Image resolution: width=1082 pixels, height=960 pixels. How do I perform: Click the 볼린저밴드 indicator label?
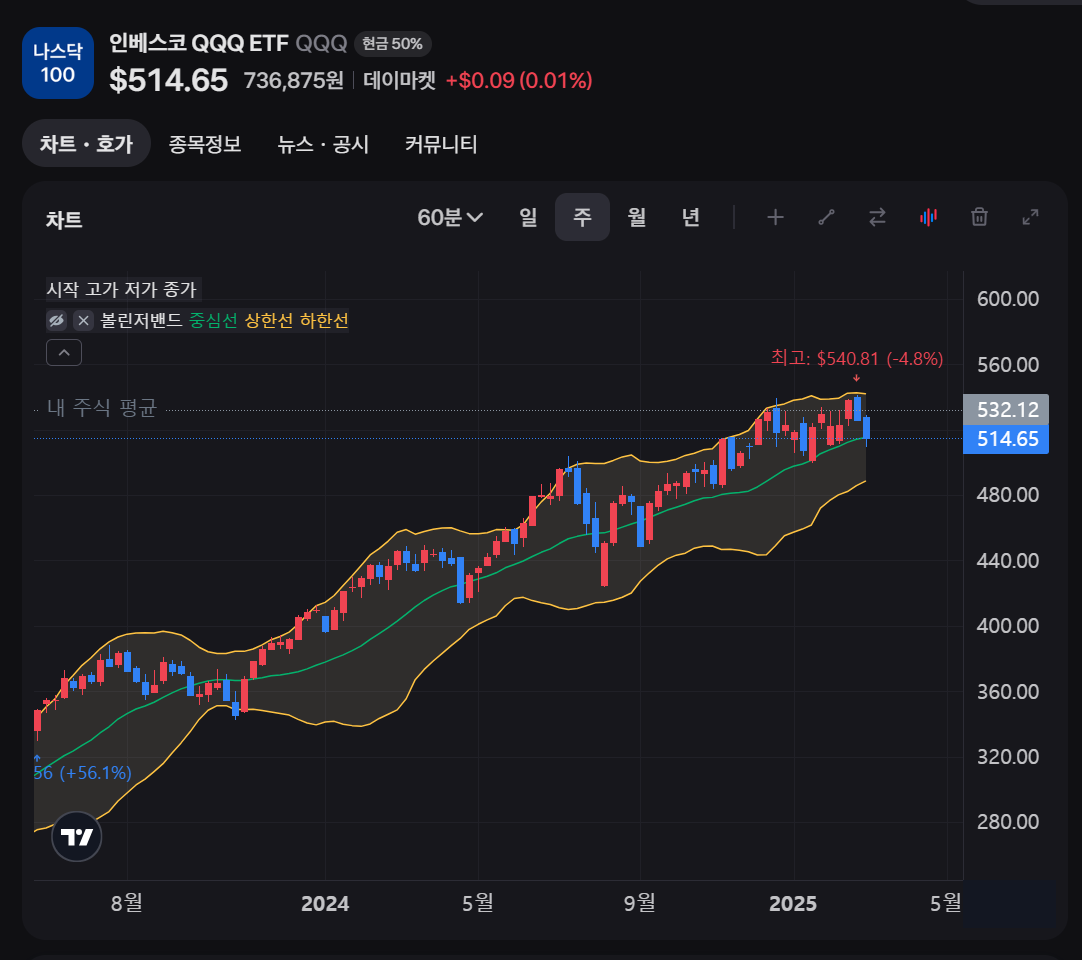[x=141, y=320]
